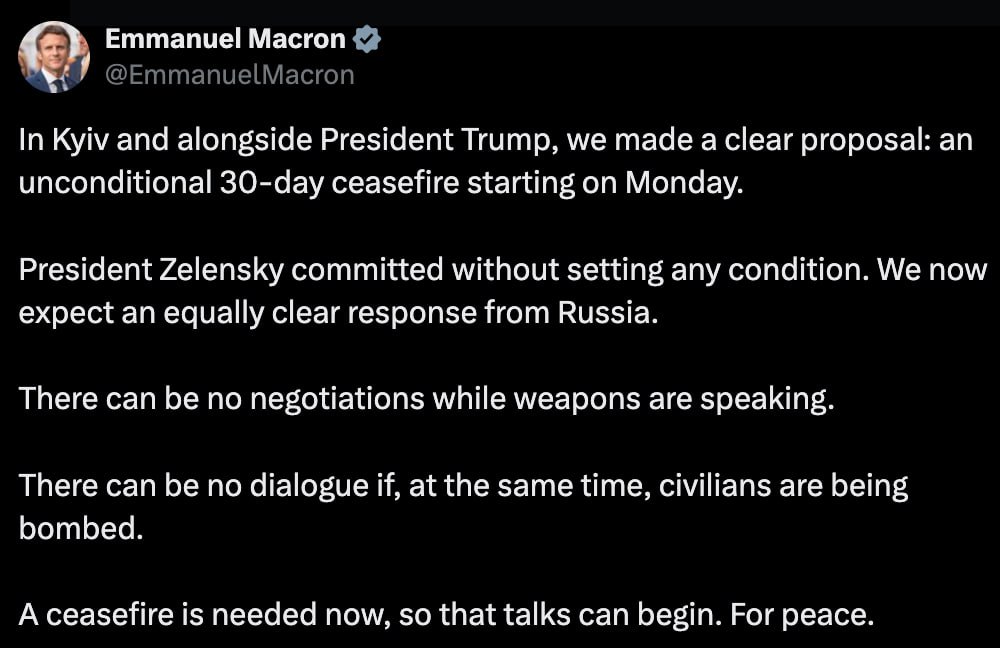Click the text "unconditional 30-day ceasefire"
1000x648 pixels.
219,184
